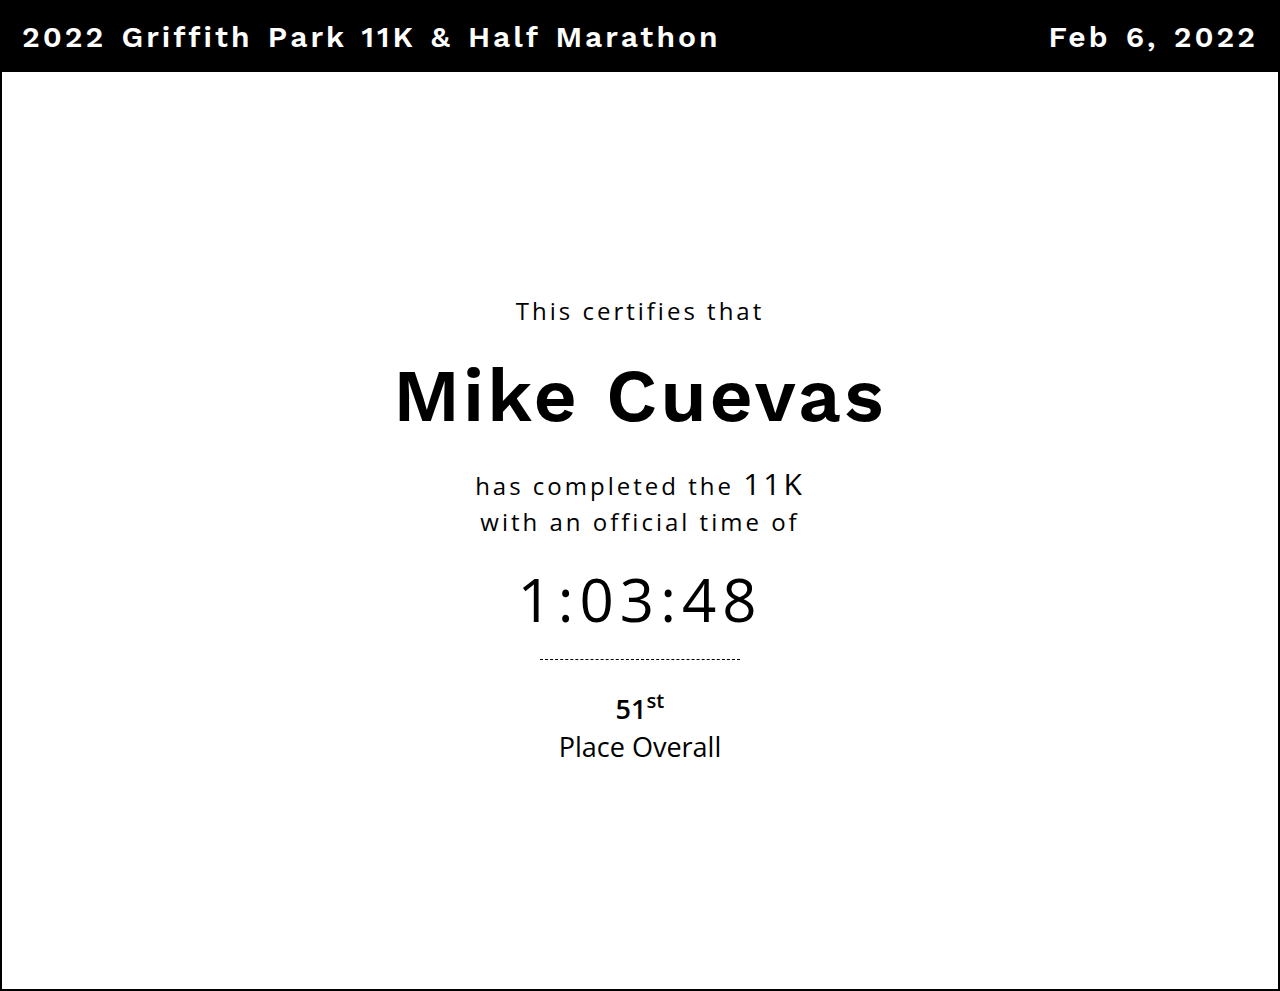
Task: Click the "has completed the" text
Action: 604,487
